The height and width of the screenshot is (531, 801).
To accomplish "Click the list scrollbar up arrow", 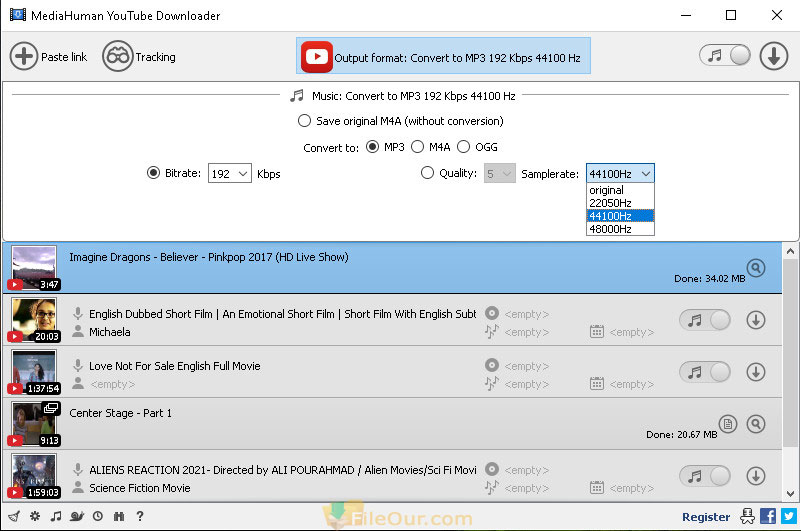I will 790,251.
